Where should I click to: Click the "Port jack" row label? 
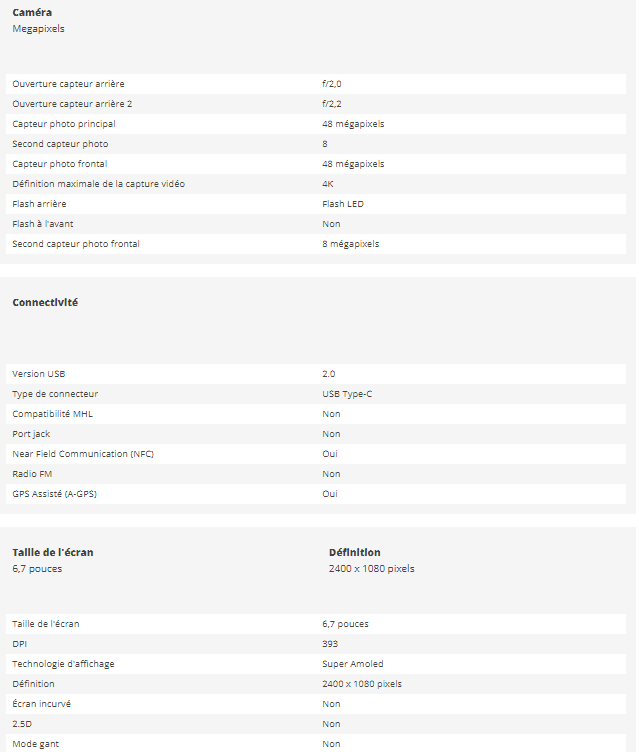[31, 434]
